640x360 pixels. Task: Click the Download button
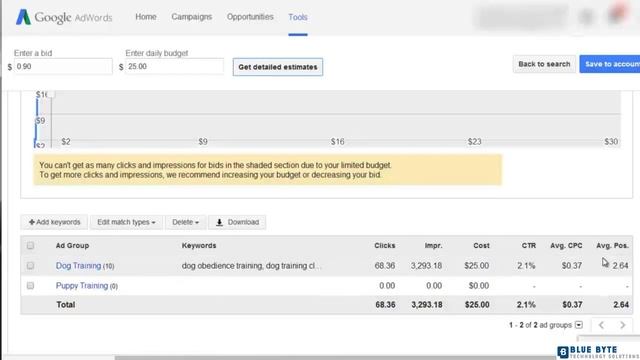coord(237,222)
